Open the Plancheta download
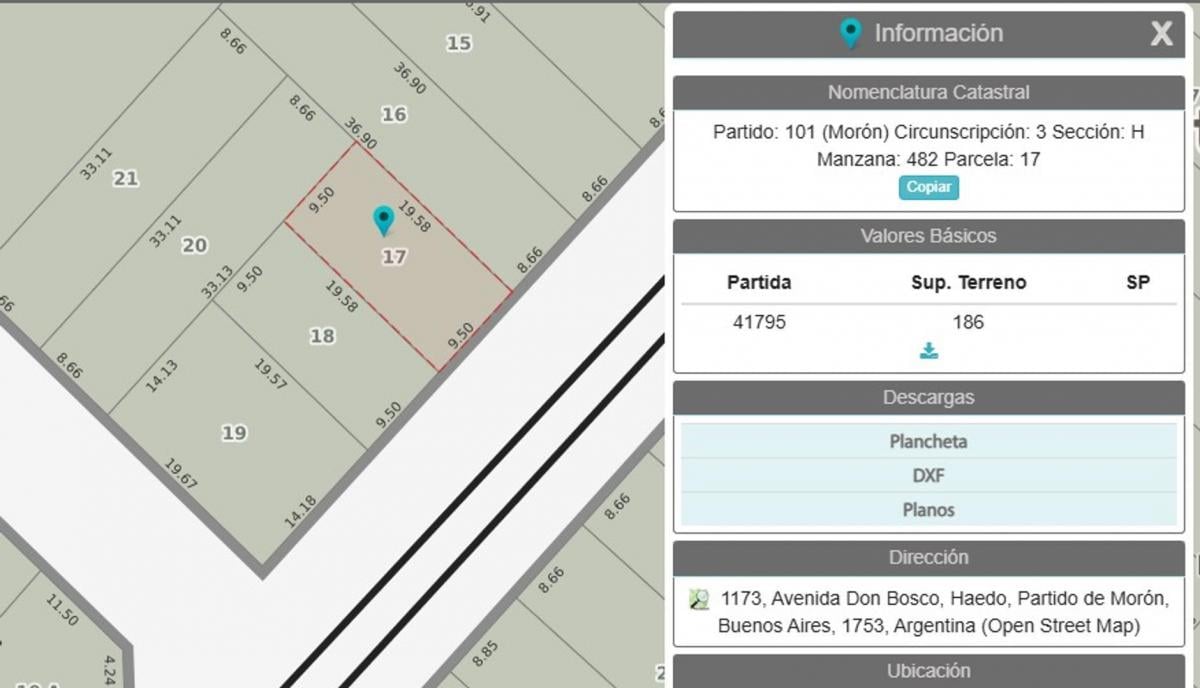 929,441
